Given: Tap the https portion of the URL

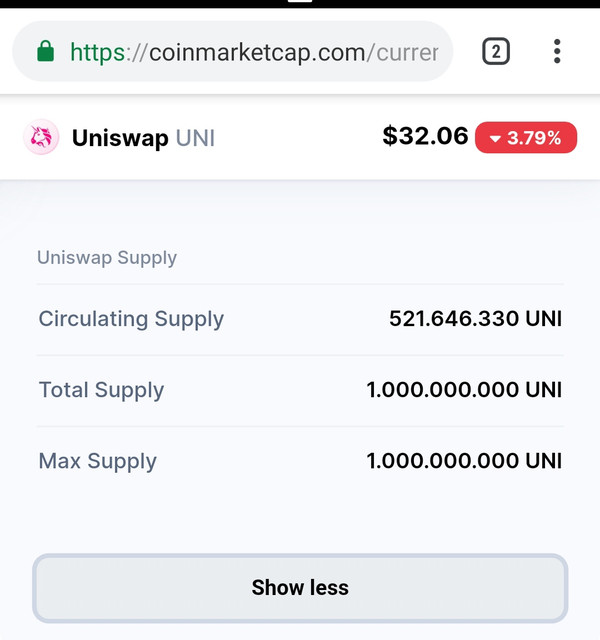Looking at the screenshot, I should 98,52.
